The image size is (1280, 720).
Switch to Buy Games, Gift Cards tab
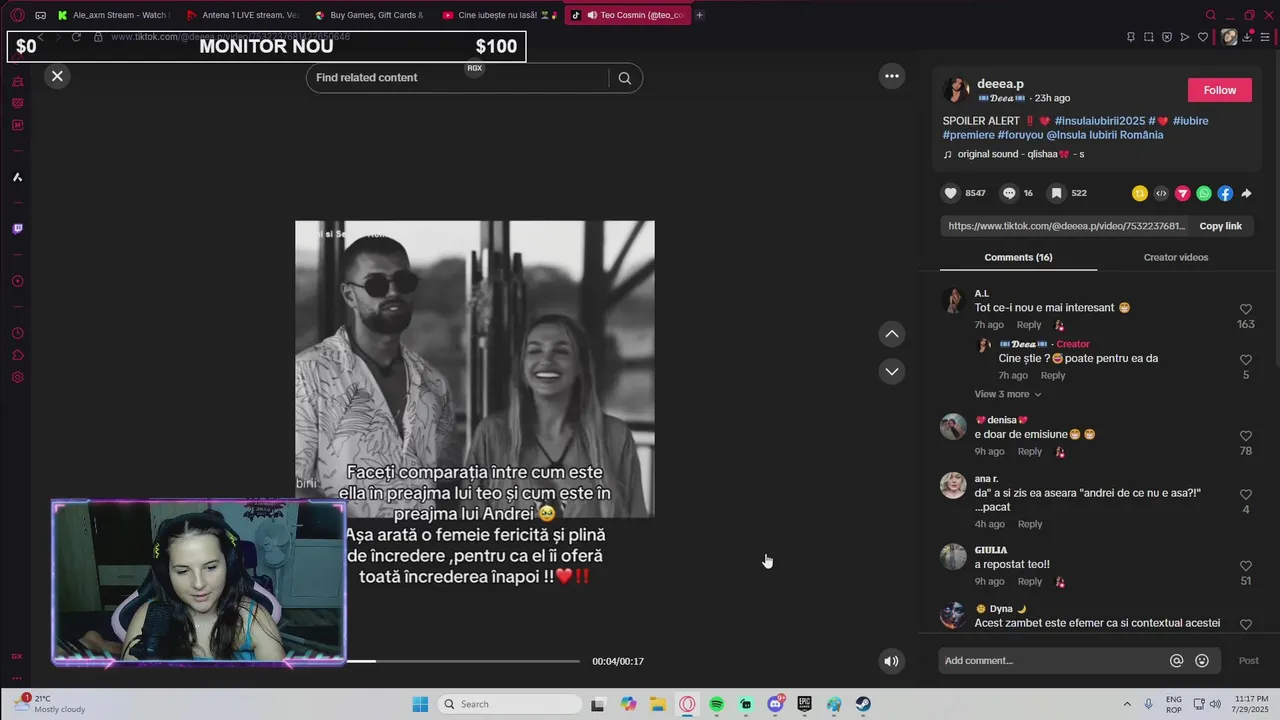click(x=370, y=15)
